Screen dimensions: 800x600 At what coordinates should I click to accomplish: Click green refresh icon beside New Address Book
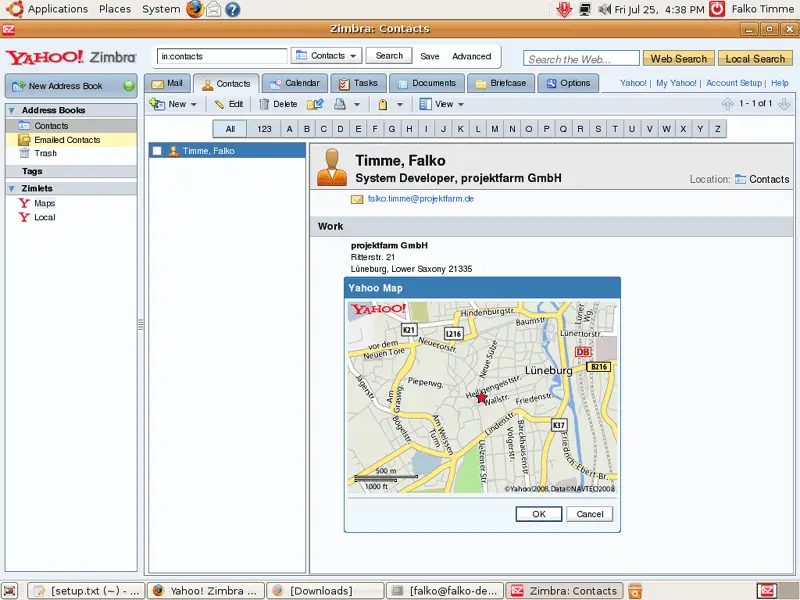coord(129,86)
